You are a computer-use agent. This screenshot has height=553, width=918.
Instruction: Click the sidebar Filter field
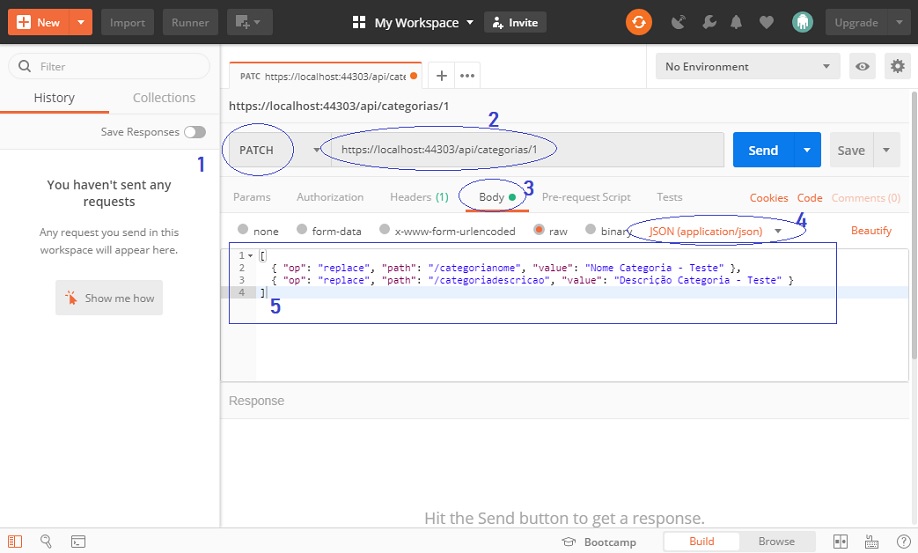tap(109, 66)
